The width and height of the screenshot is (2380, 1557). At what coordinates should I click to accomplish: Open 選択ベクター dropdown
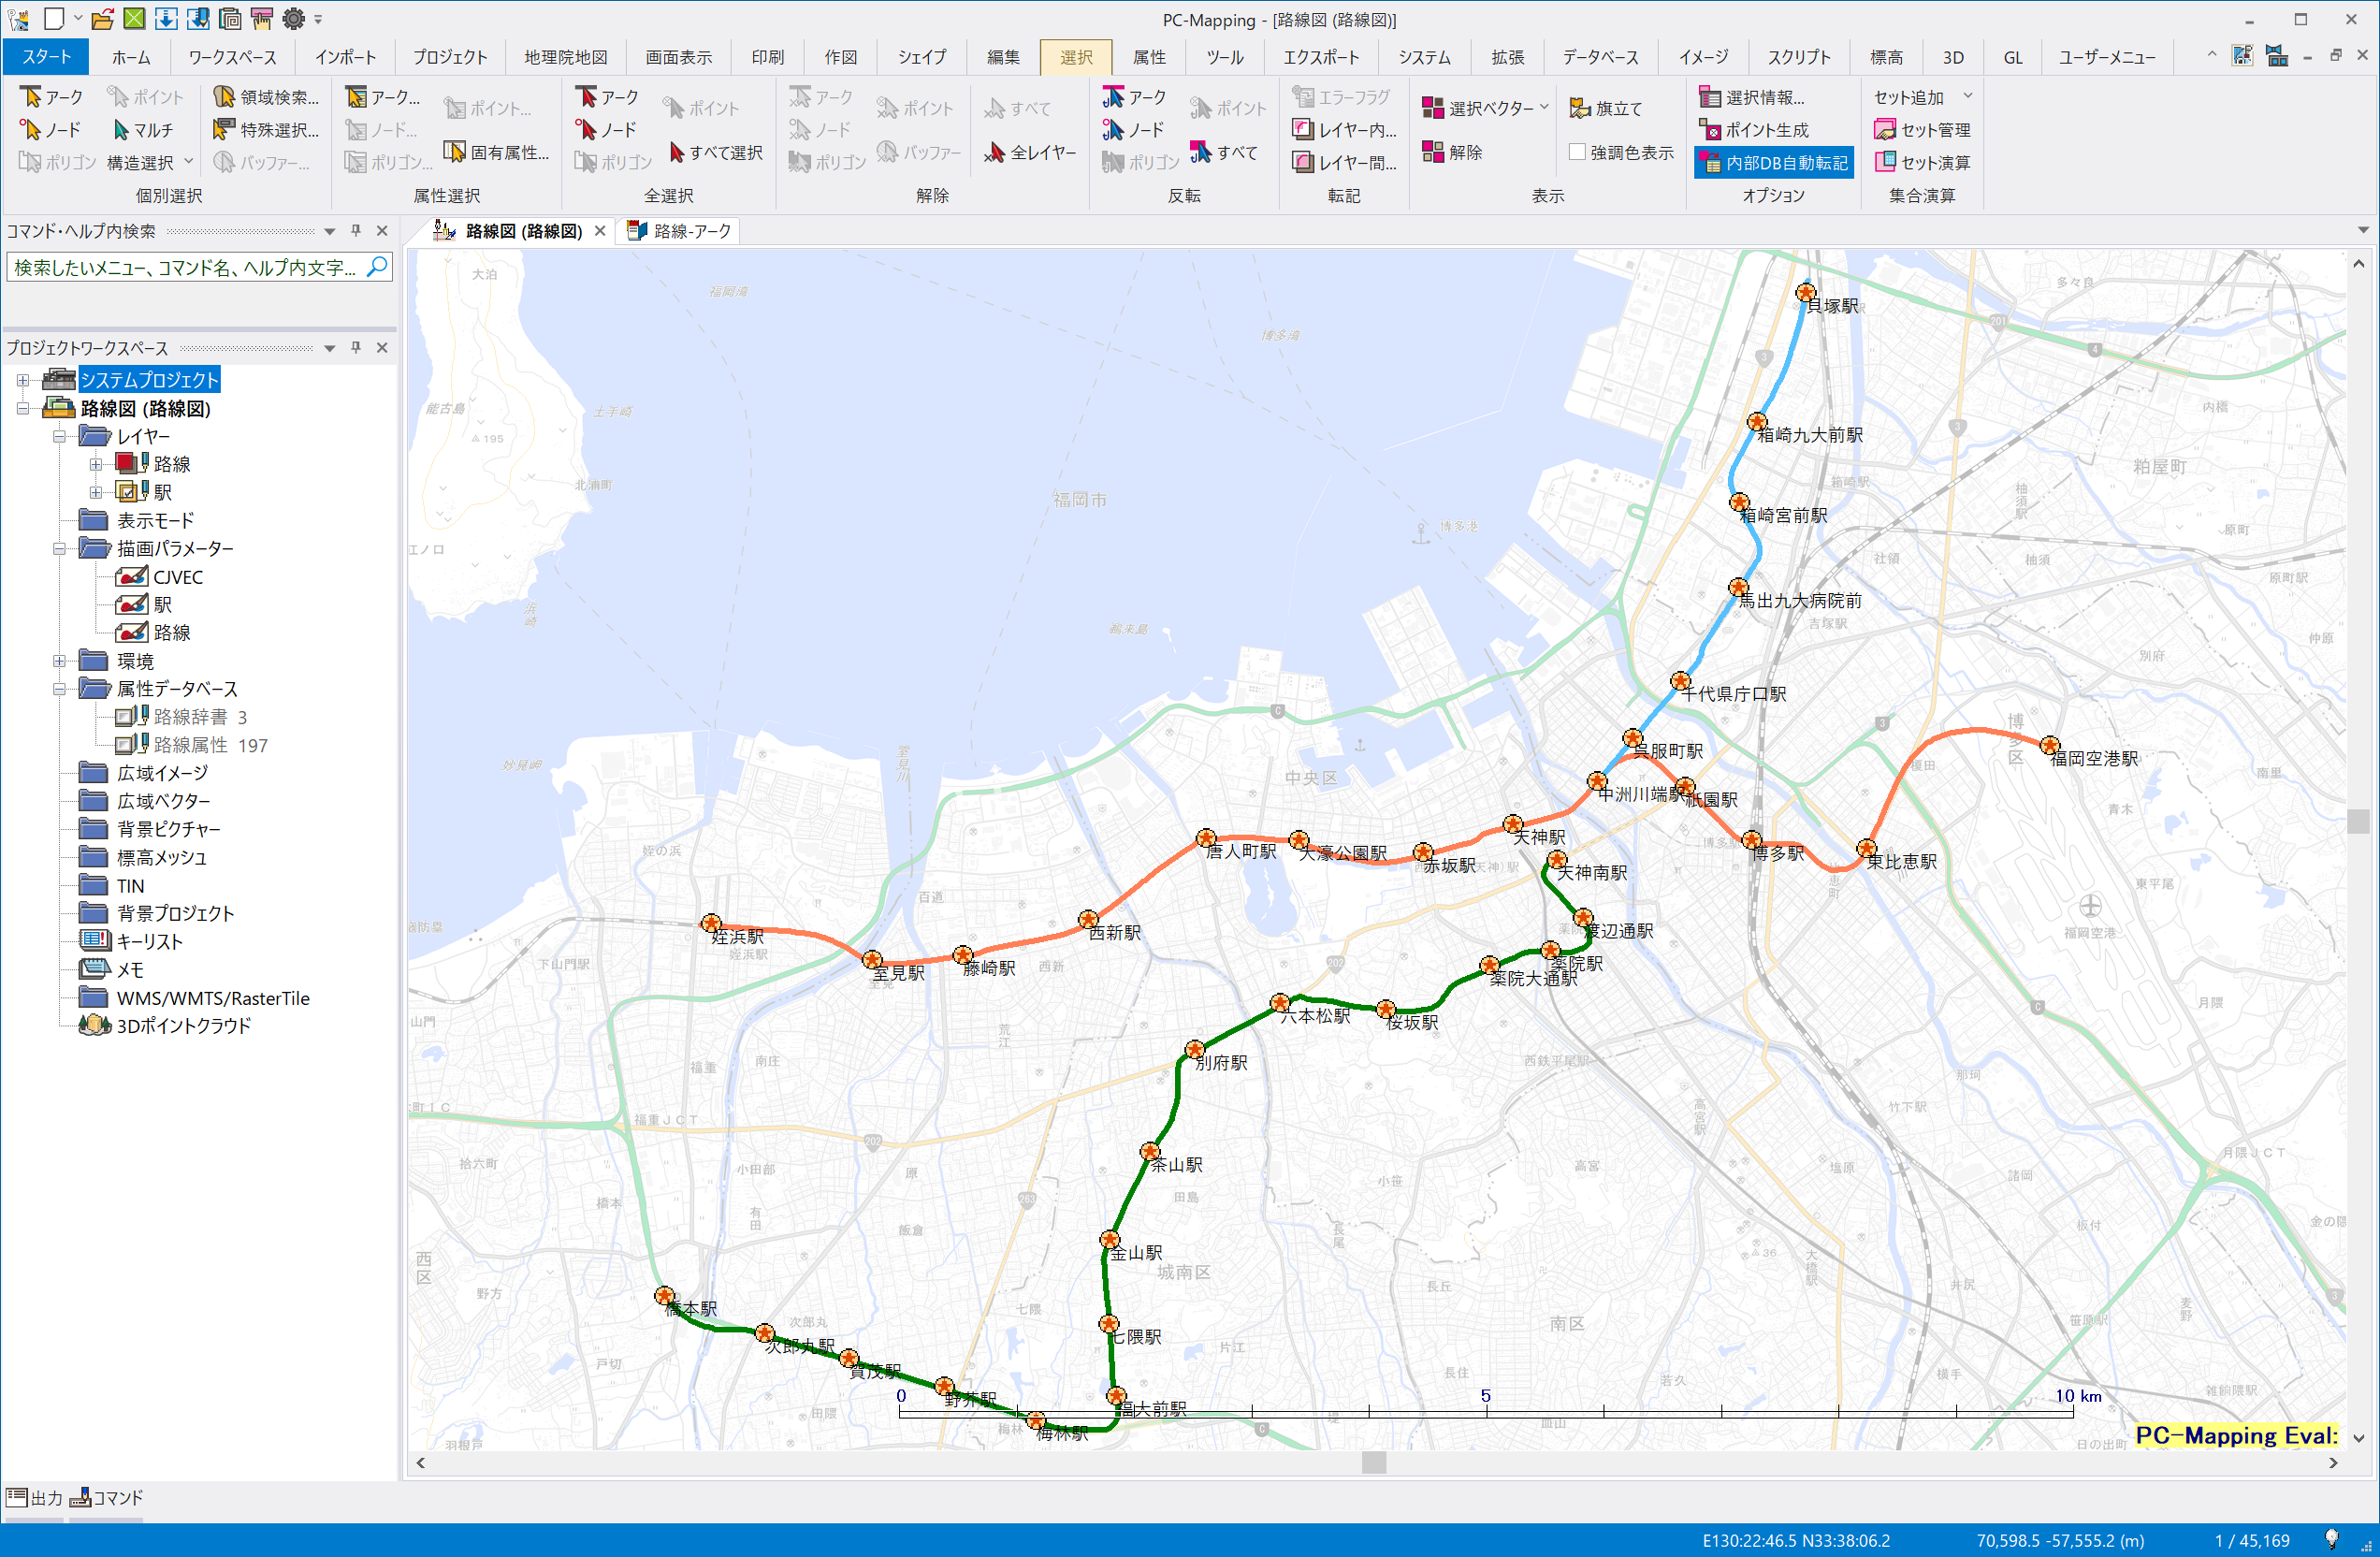[1485, 108]
